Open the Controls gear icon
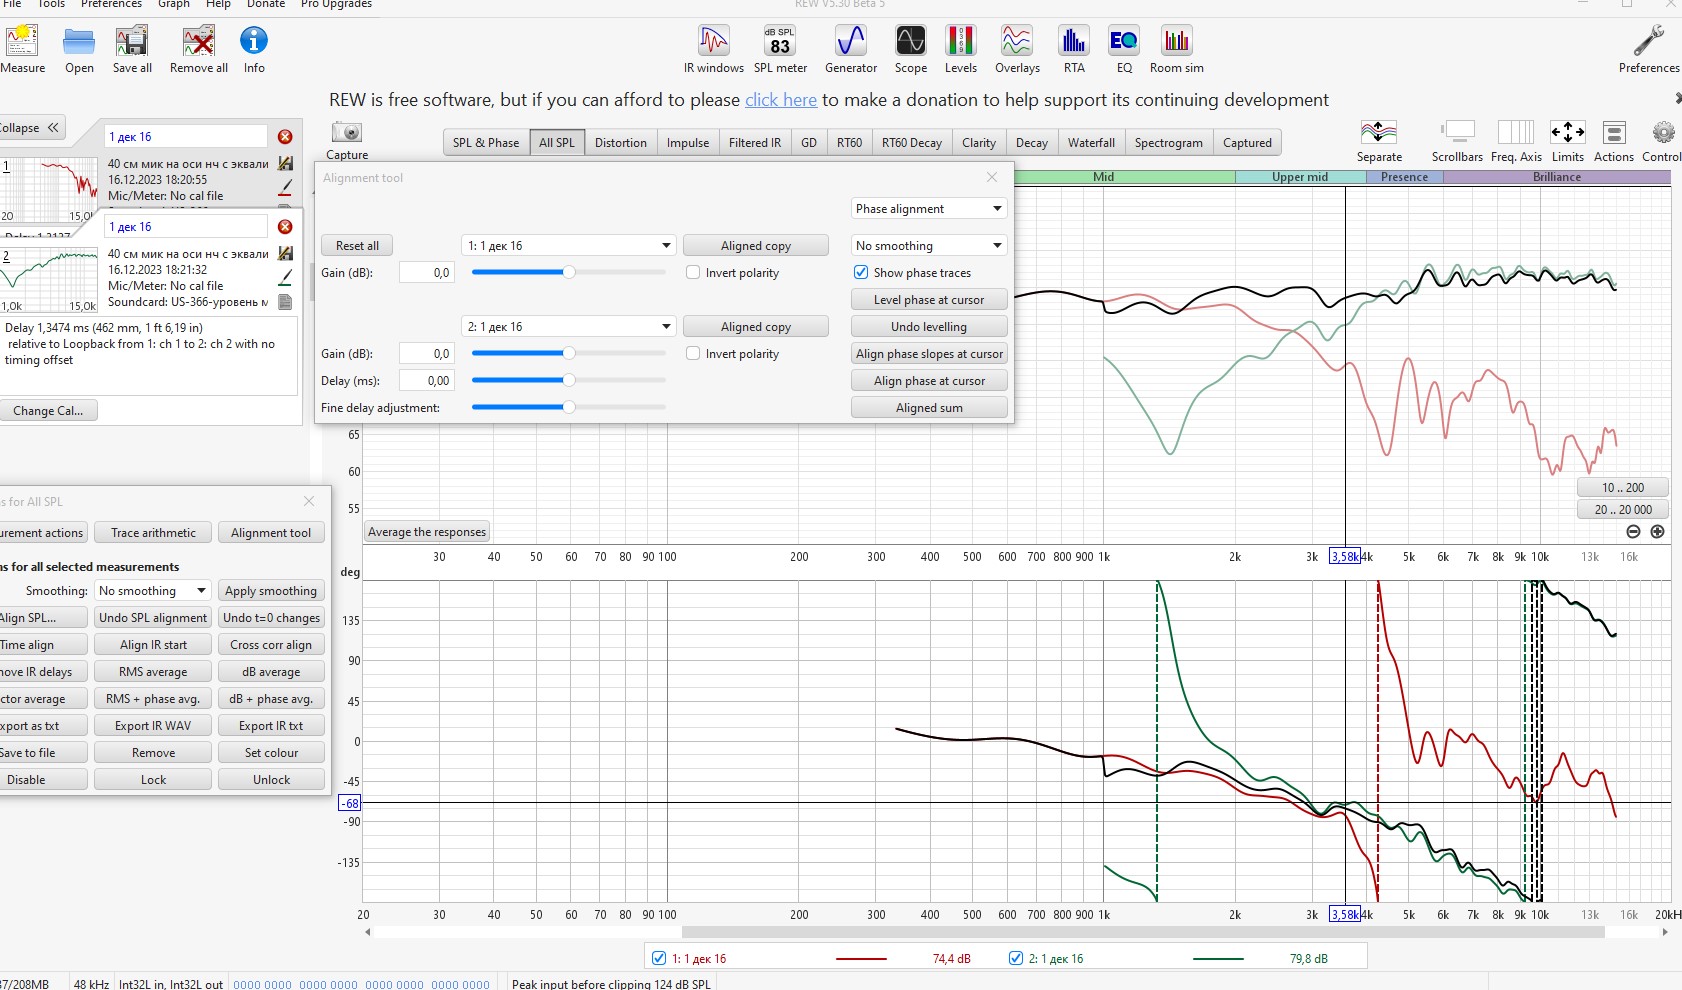Viewport: 1682px width, 990px height. (1663, 132)
